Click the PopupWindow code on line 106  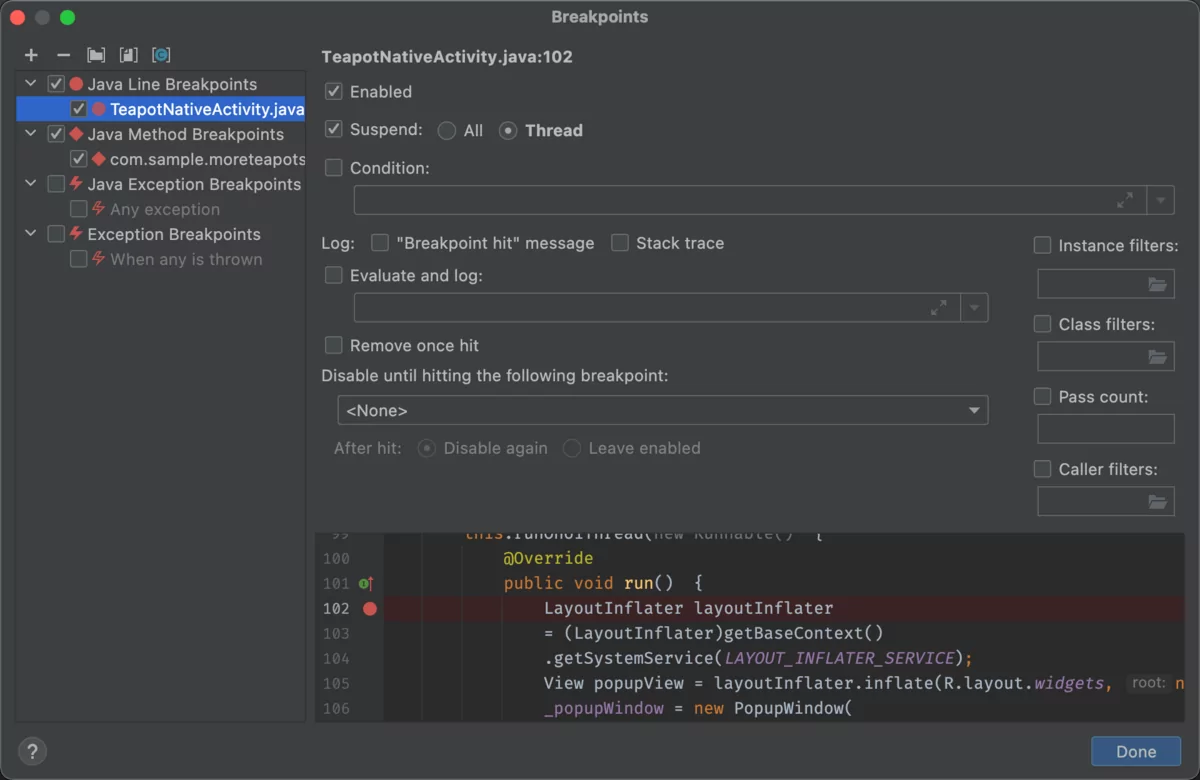pos(791,708)
